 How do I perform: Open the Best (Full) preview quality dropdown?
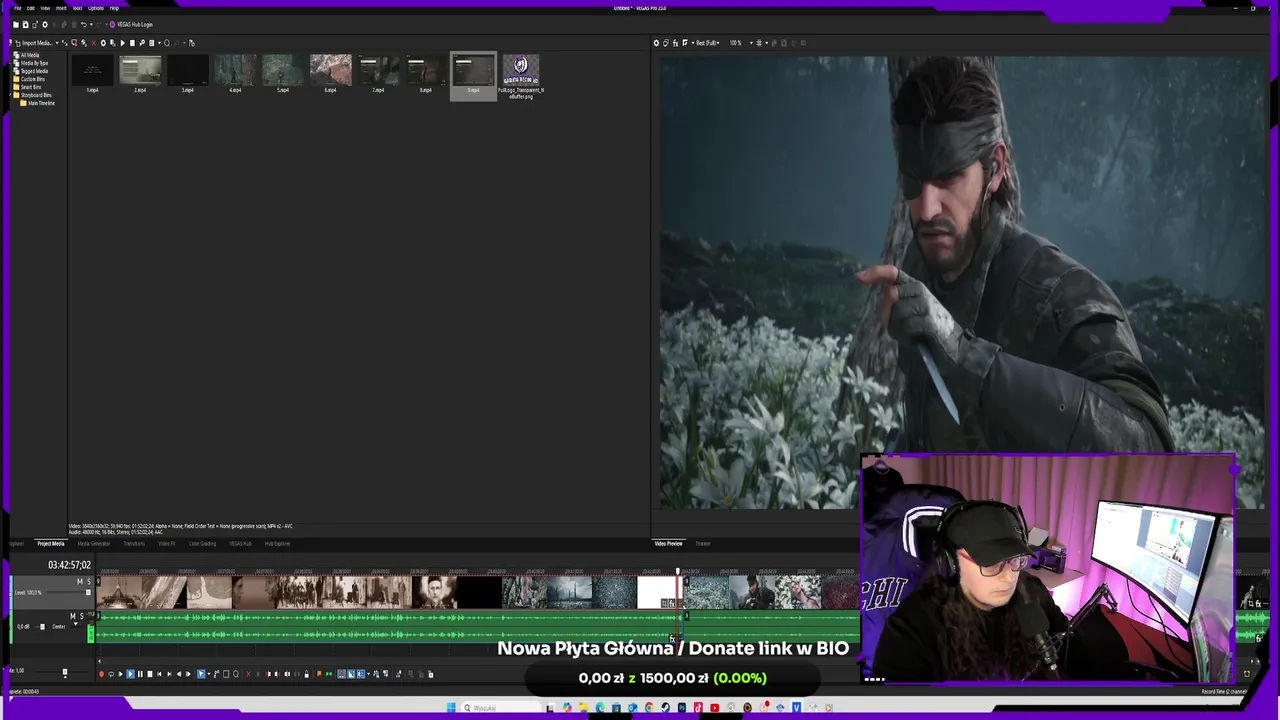click(706, 43)
